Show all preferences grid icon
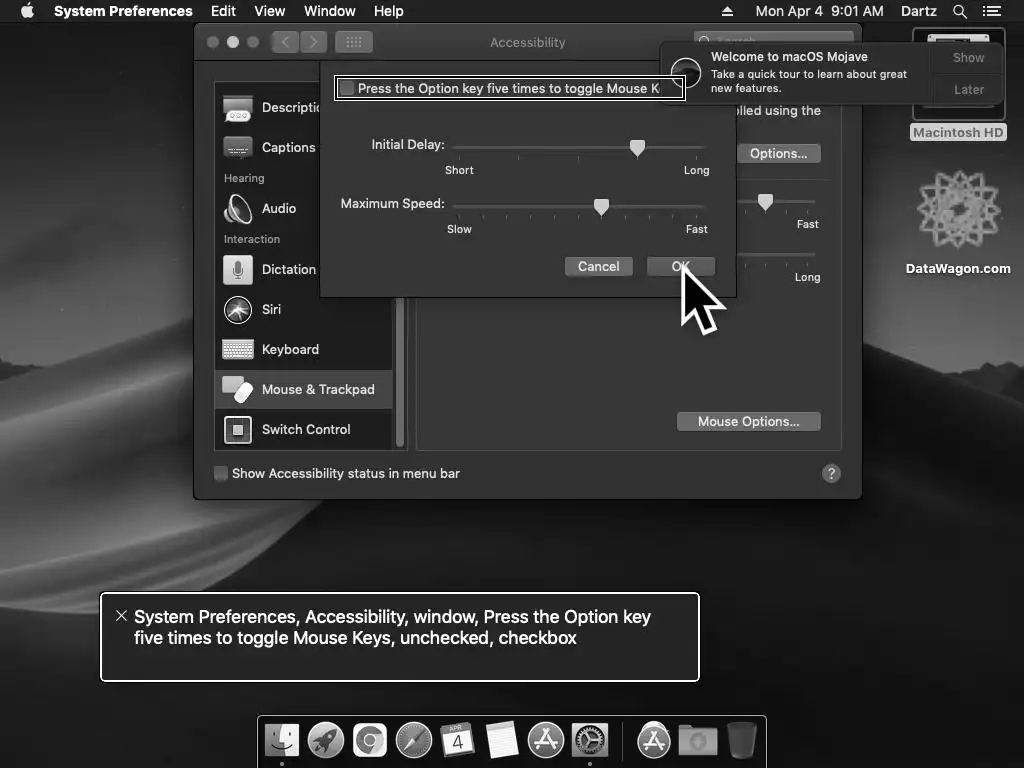The width and height of the screenshot is (1024, 768). [x=353, y=42]
